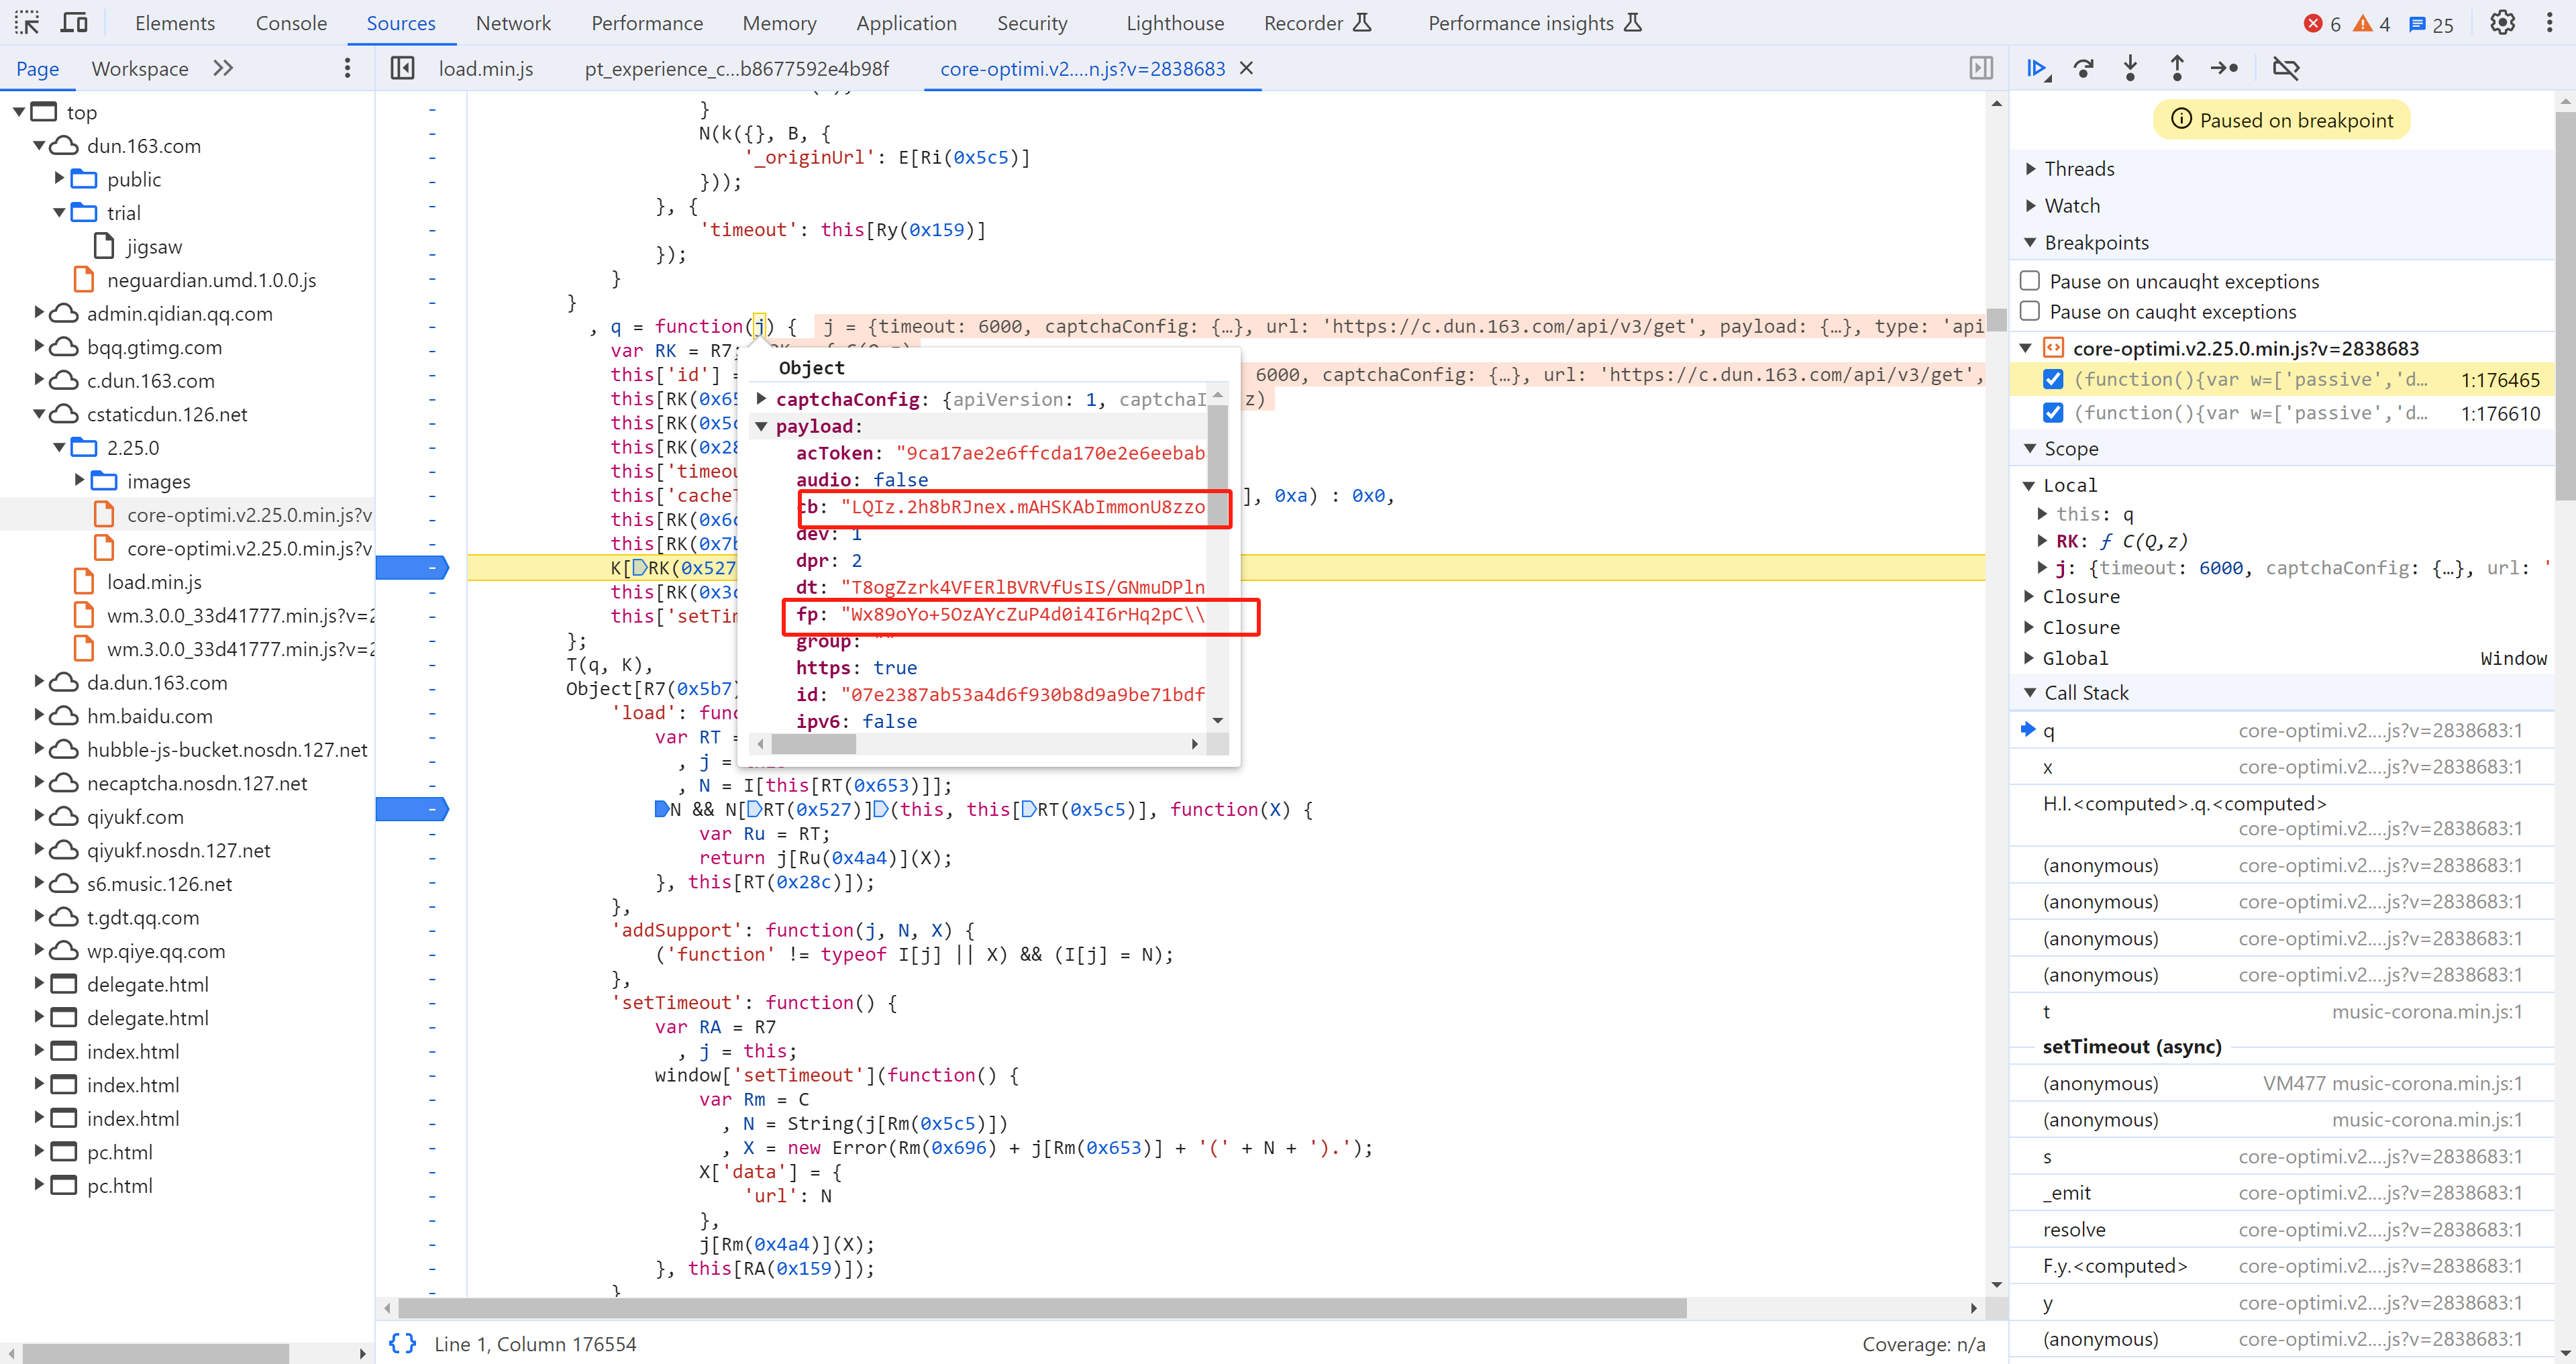Screen dimensions: 2576x1364
Task: Expand the Watch section
Action: [2030, 205]
